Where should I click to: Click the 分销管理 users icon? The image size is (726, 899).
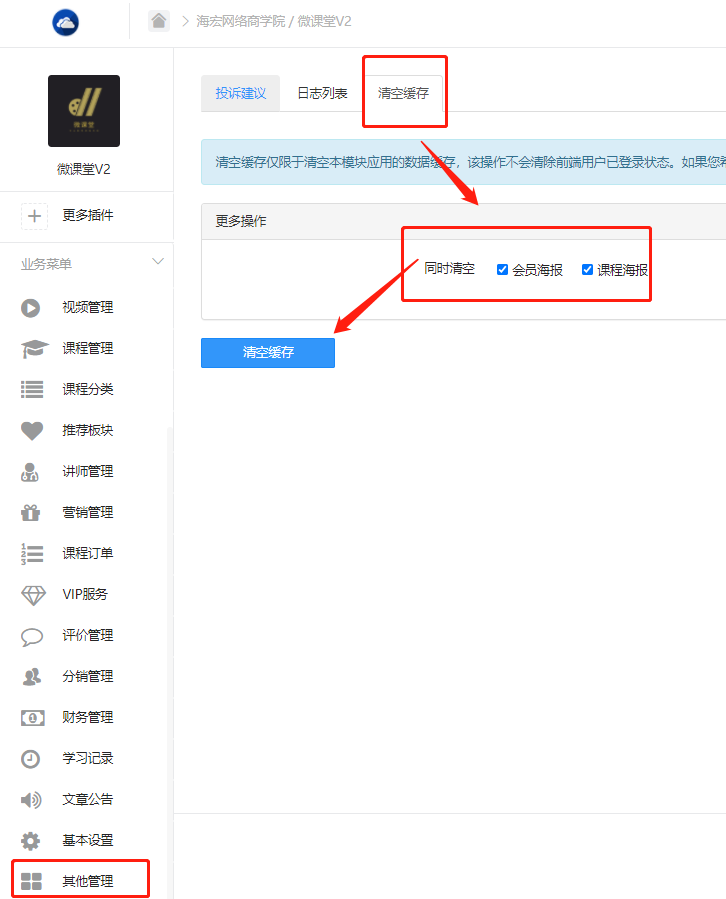(x=32, y=677)
